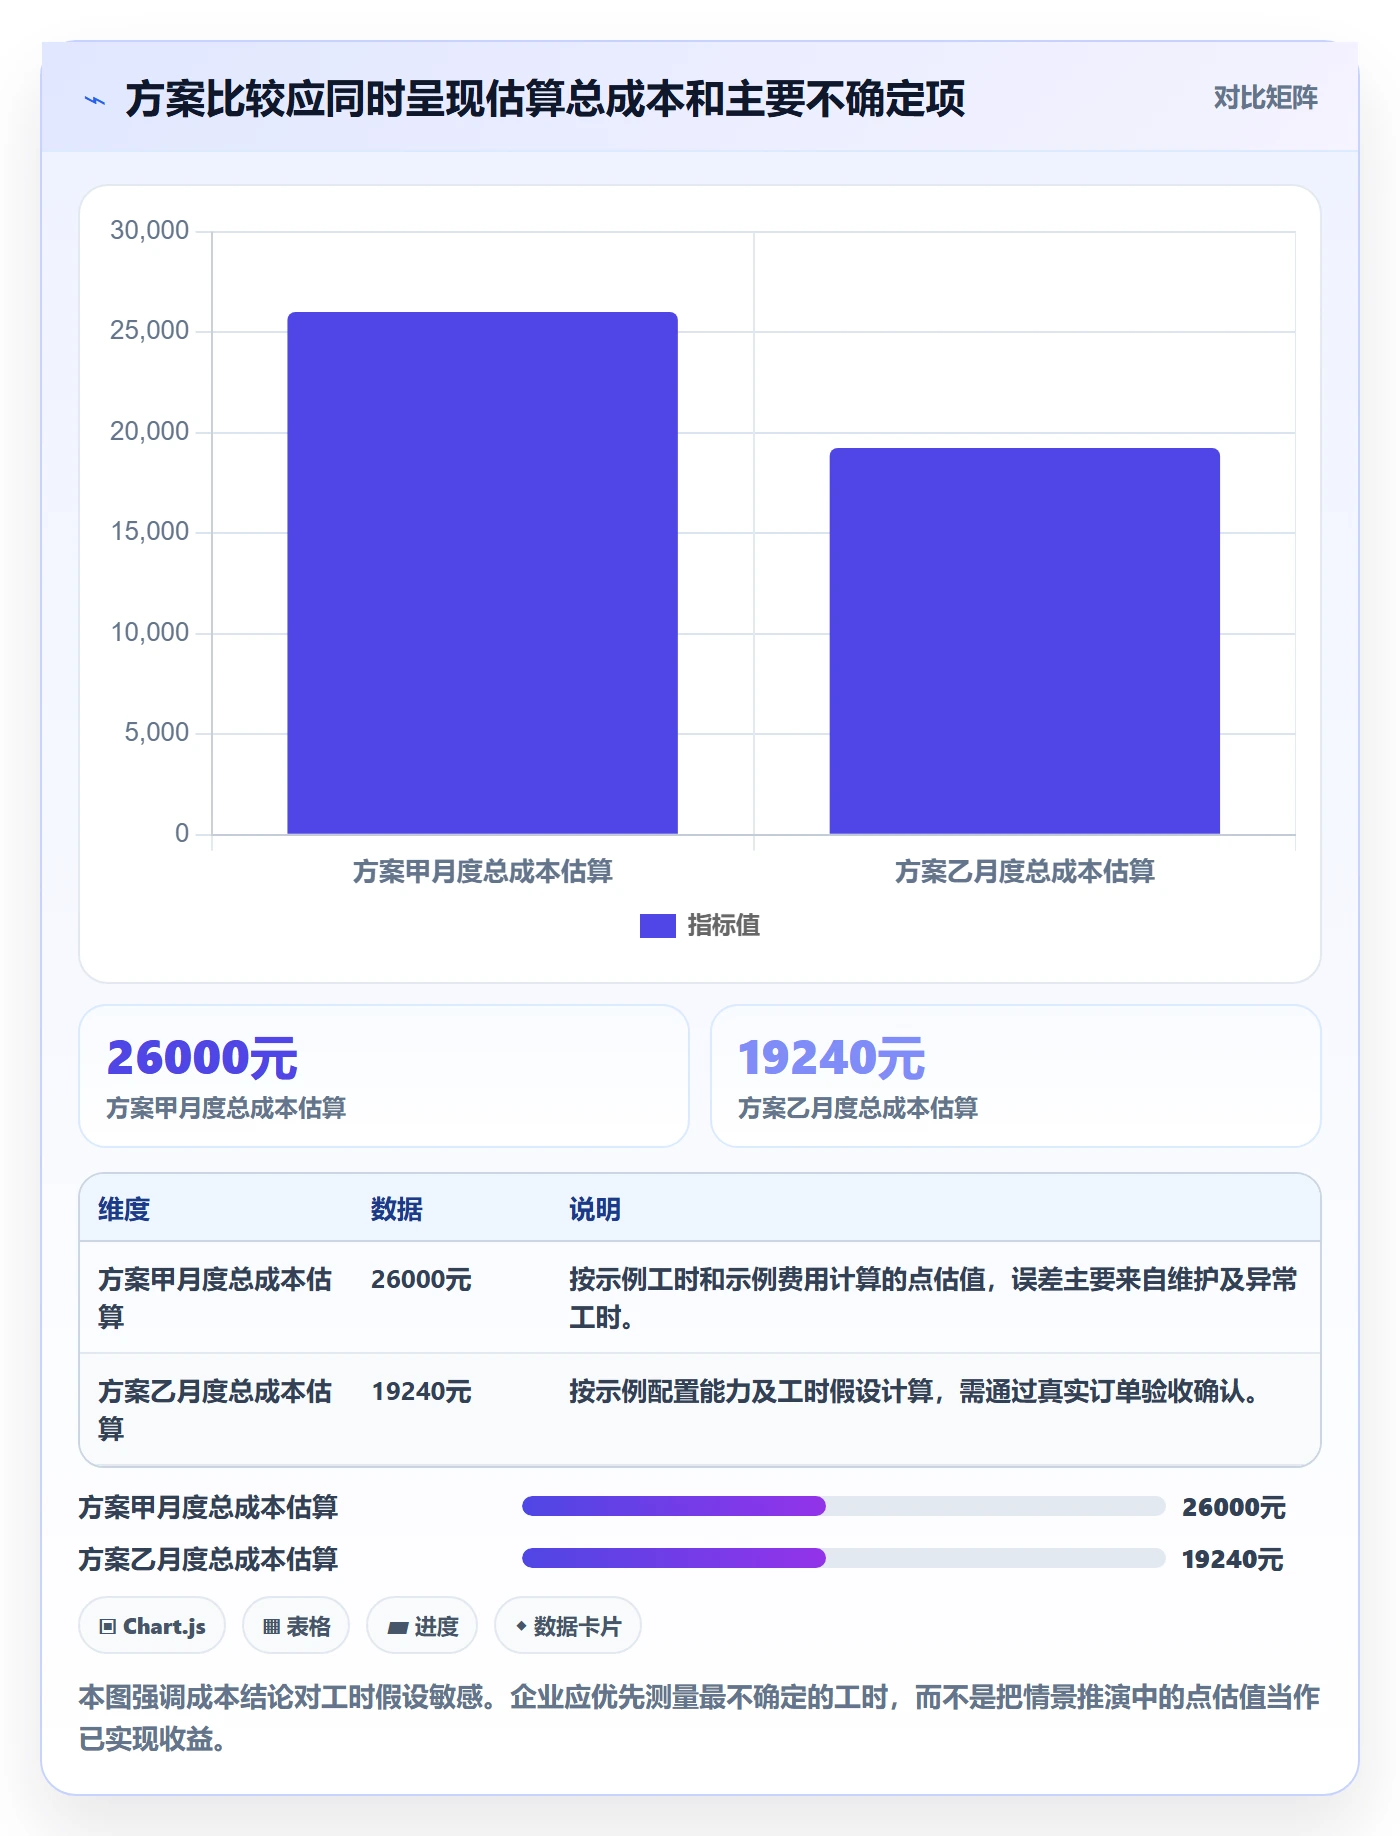Click the title 方案比较应同时呈现估算总成本

pos(545,99)
